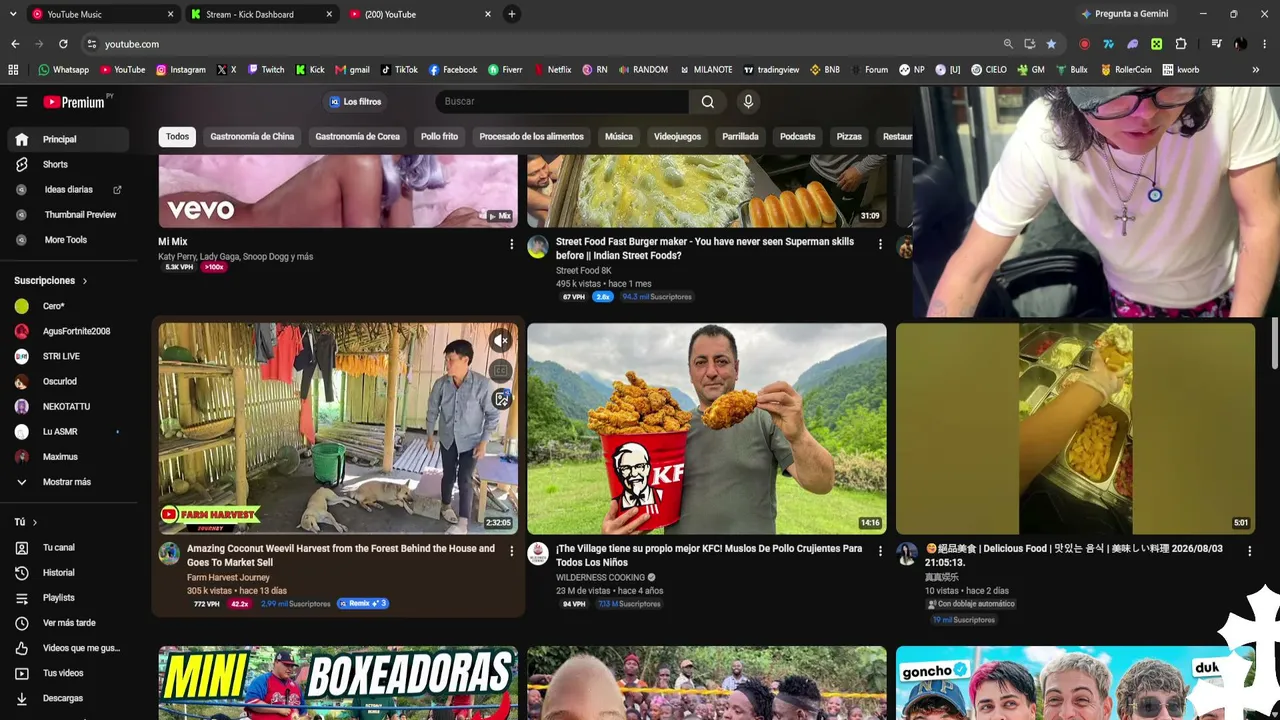The width and height of the screenshot is (1280, 720).
Task: Click the YouTube search input field
Action: [562, 101]
